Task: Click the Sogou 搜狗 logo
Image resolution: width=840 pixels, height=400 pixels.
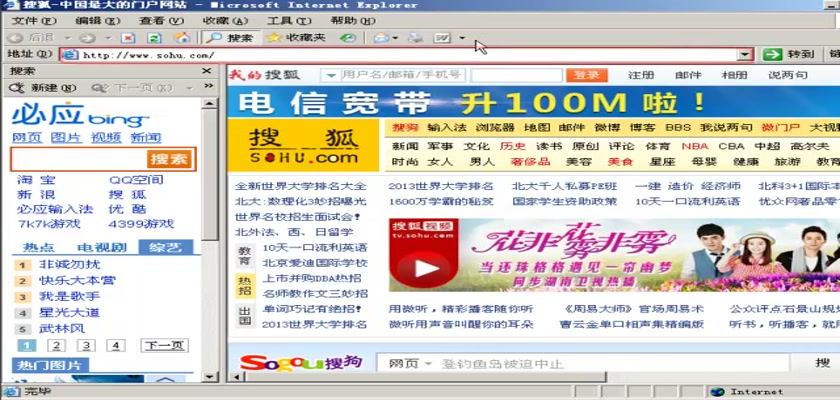Action: (x=301, y=363)
